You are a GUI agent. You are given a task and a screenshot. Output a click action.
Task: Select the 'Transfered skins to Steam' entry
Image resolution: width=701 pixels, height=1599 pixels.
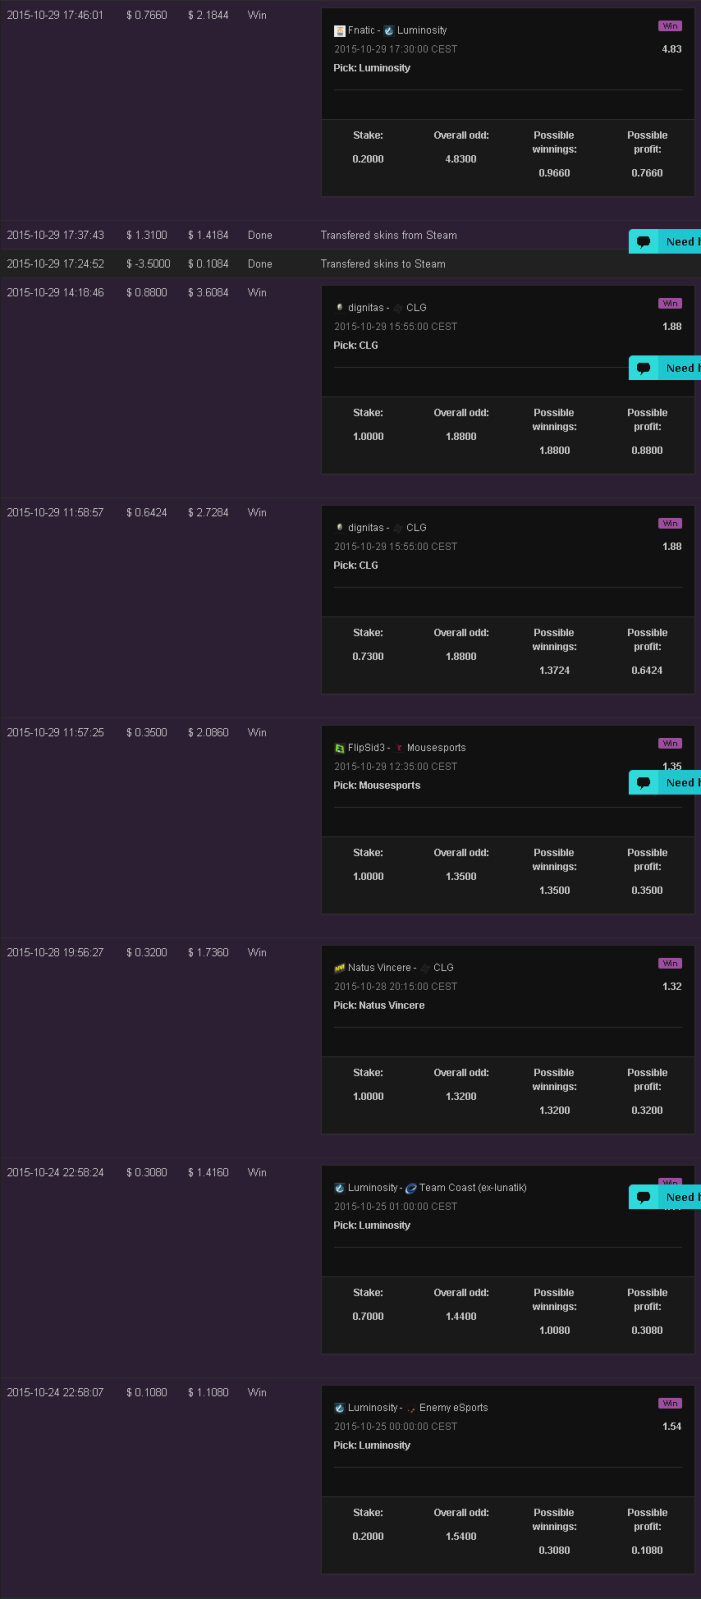[x=383, y=264]
